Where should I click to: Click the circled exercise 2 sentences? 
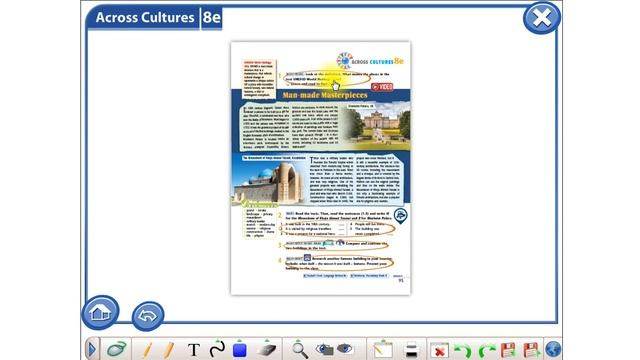point(337,229)
